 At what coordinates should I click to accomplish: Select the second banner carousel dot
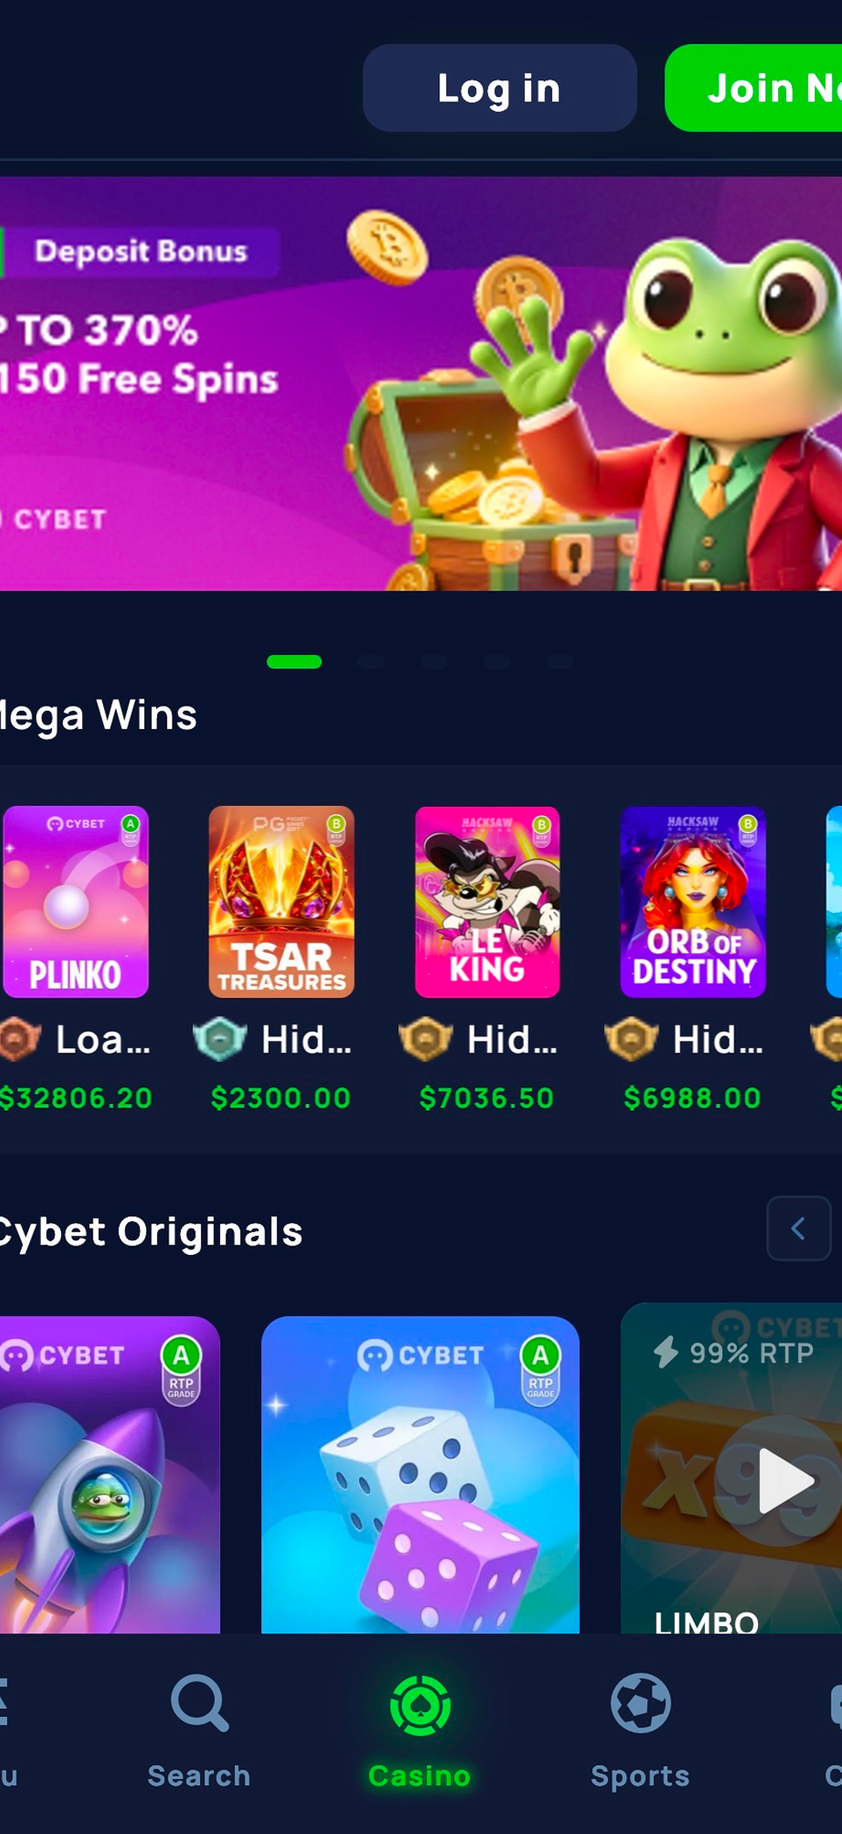click(x=371, y=662)
